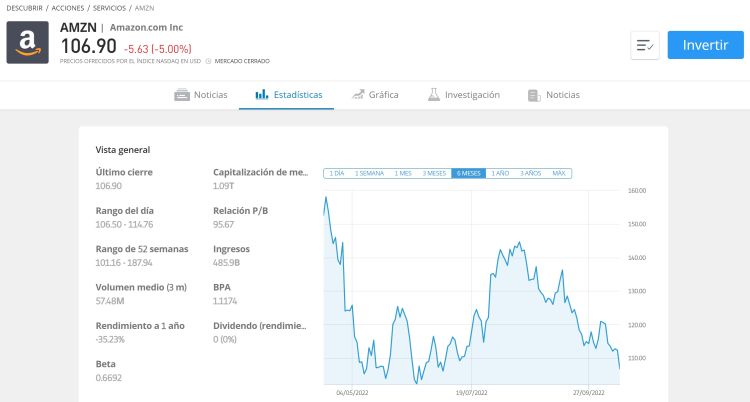Click the 160.00 axis label
This screenshot has width=750, height=402.
click(637, 190)
